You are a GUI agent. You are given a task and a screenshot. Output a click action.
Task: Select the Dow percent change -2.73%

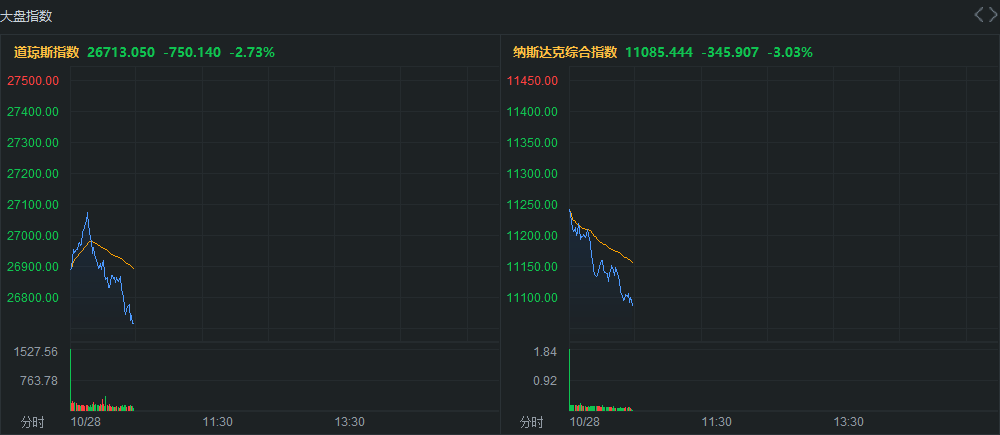click(x=252, y=52)
